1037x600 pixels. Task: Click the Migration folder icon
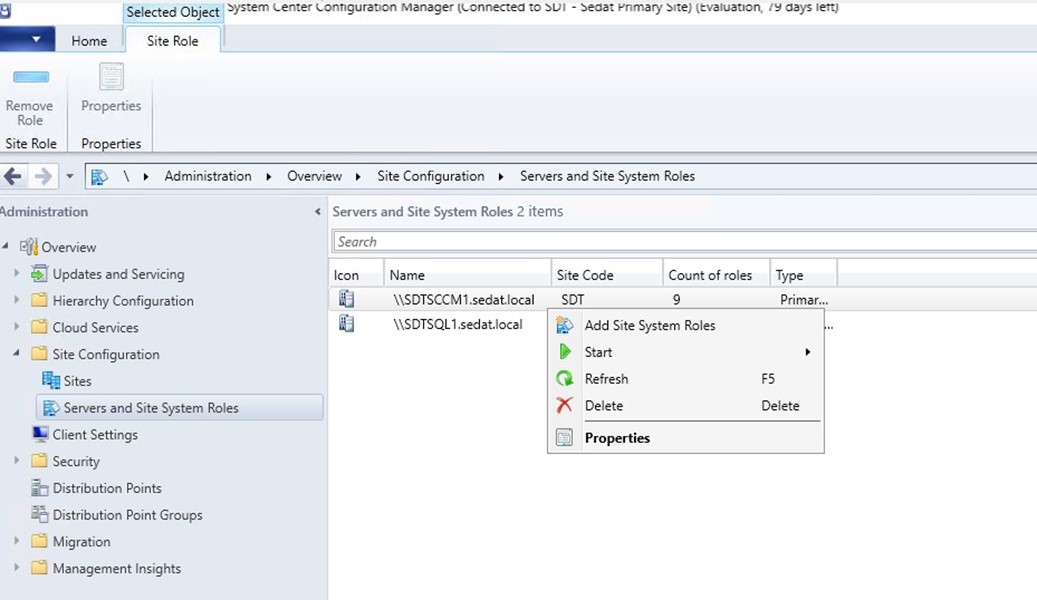(40, 541)
